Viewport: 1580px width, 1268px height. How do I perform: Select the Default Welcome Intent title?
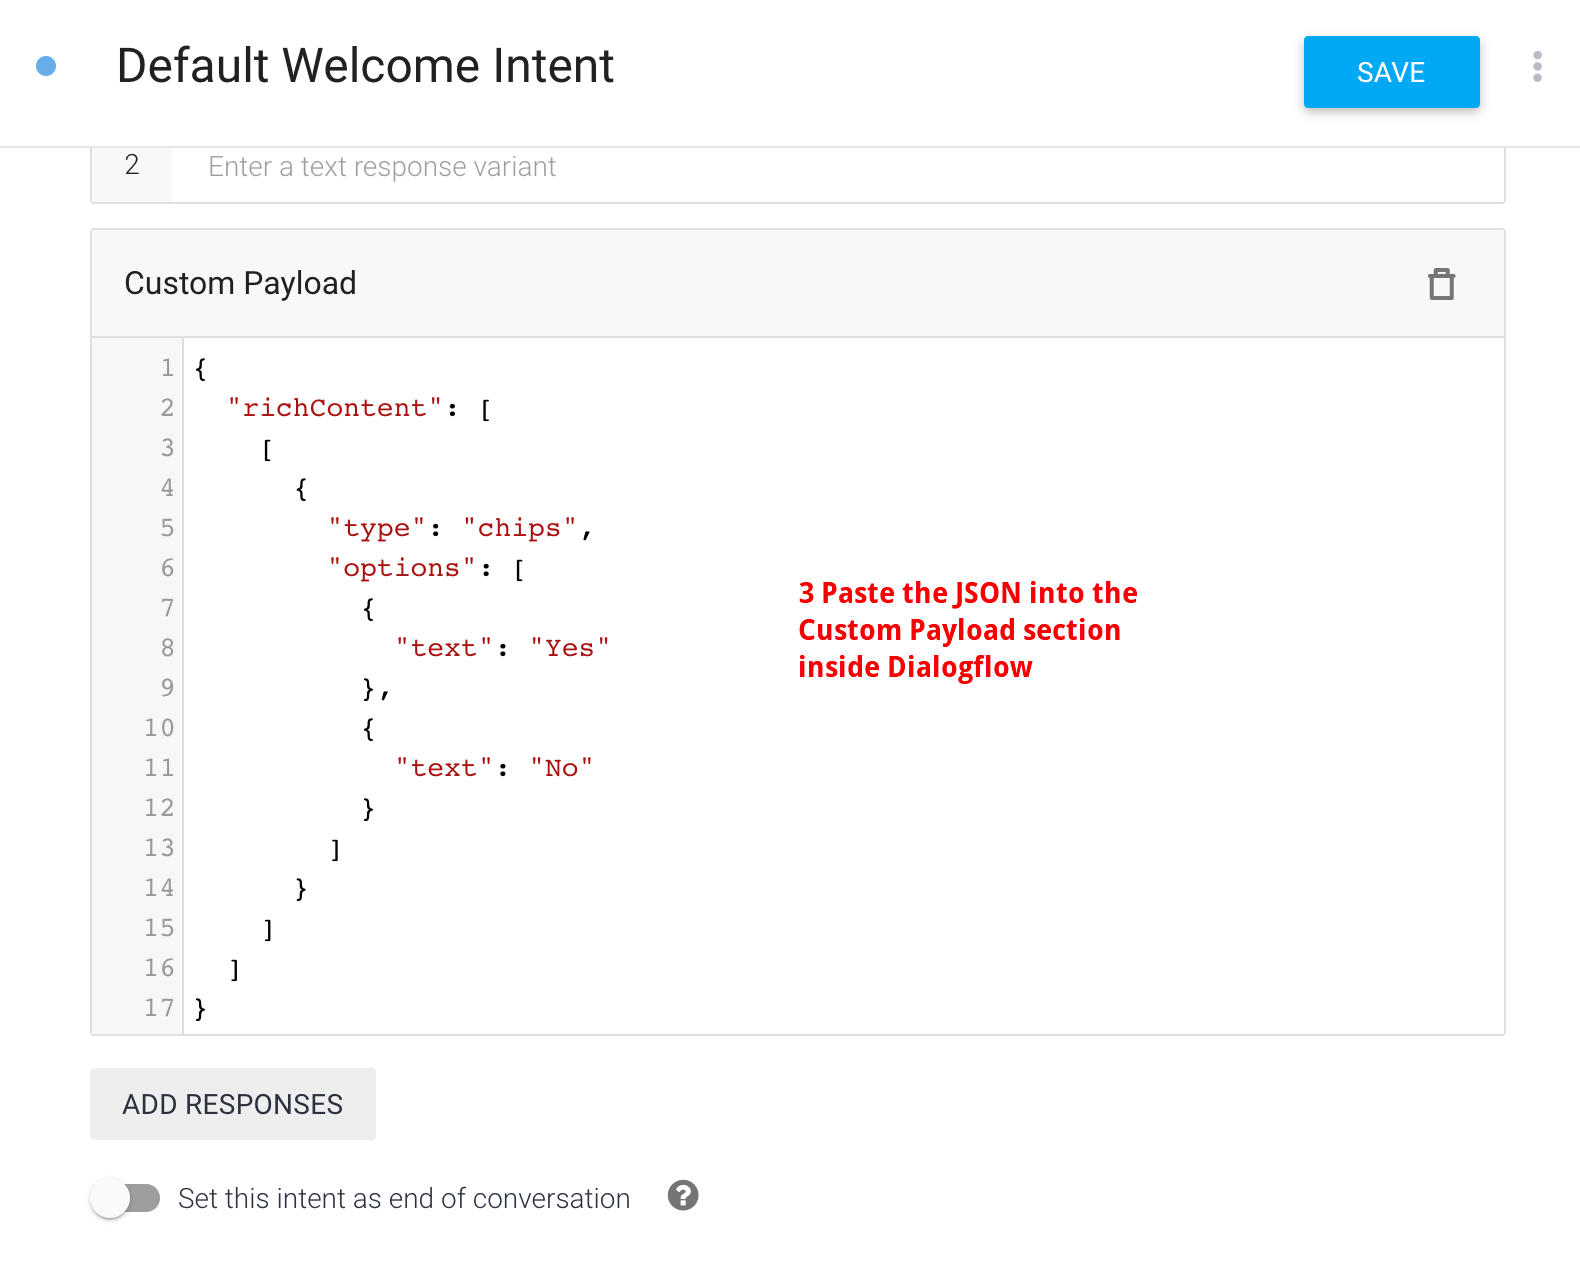(365, 66)
